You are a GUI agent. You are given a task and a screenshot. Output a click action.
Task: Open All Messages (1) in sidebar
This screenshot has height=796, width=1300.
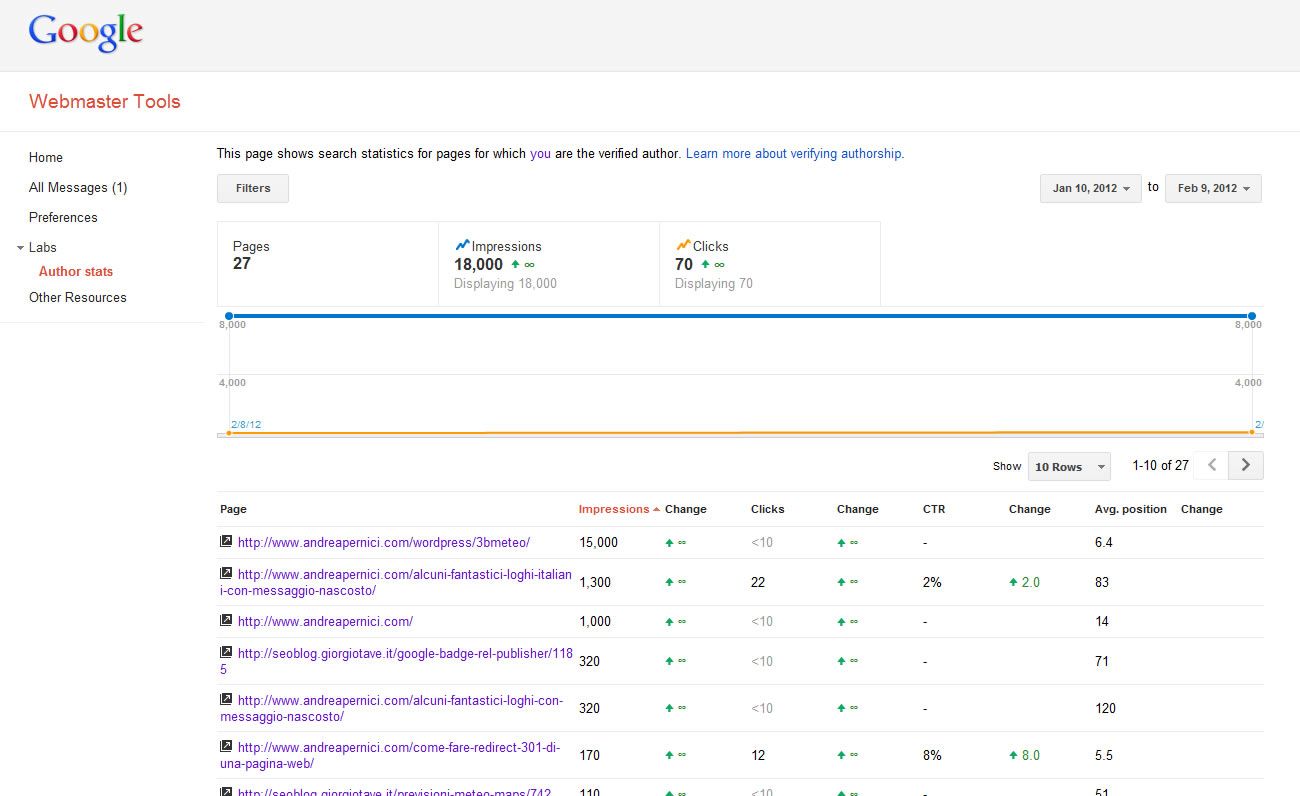click(x=78, y=187)
